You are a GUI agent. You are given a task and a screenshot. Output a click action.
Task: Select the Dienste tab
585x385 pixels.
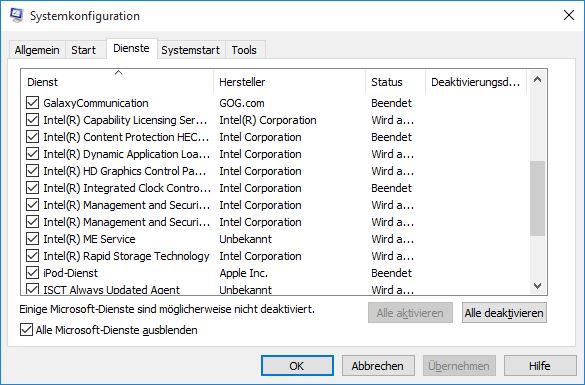pyautogui.click(x=131, y=48)
